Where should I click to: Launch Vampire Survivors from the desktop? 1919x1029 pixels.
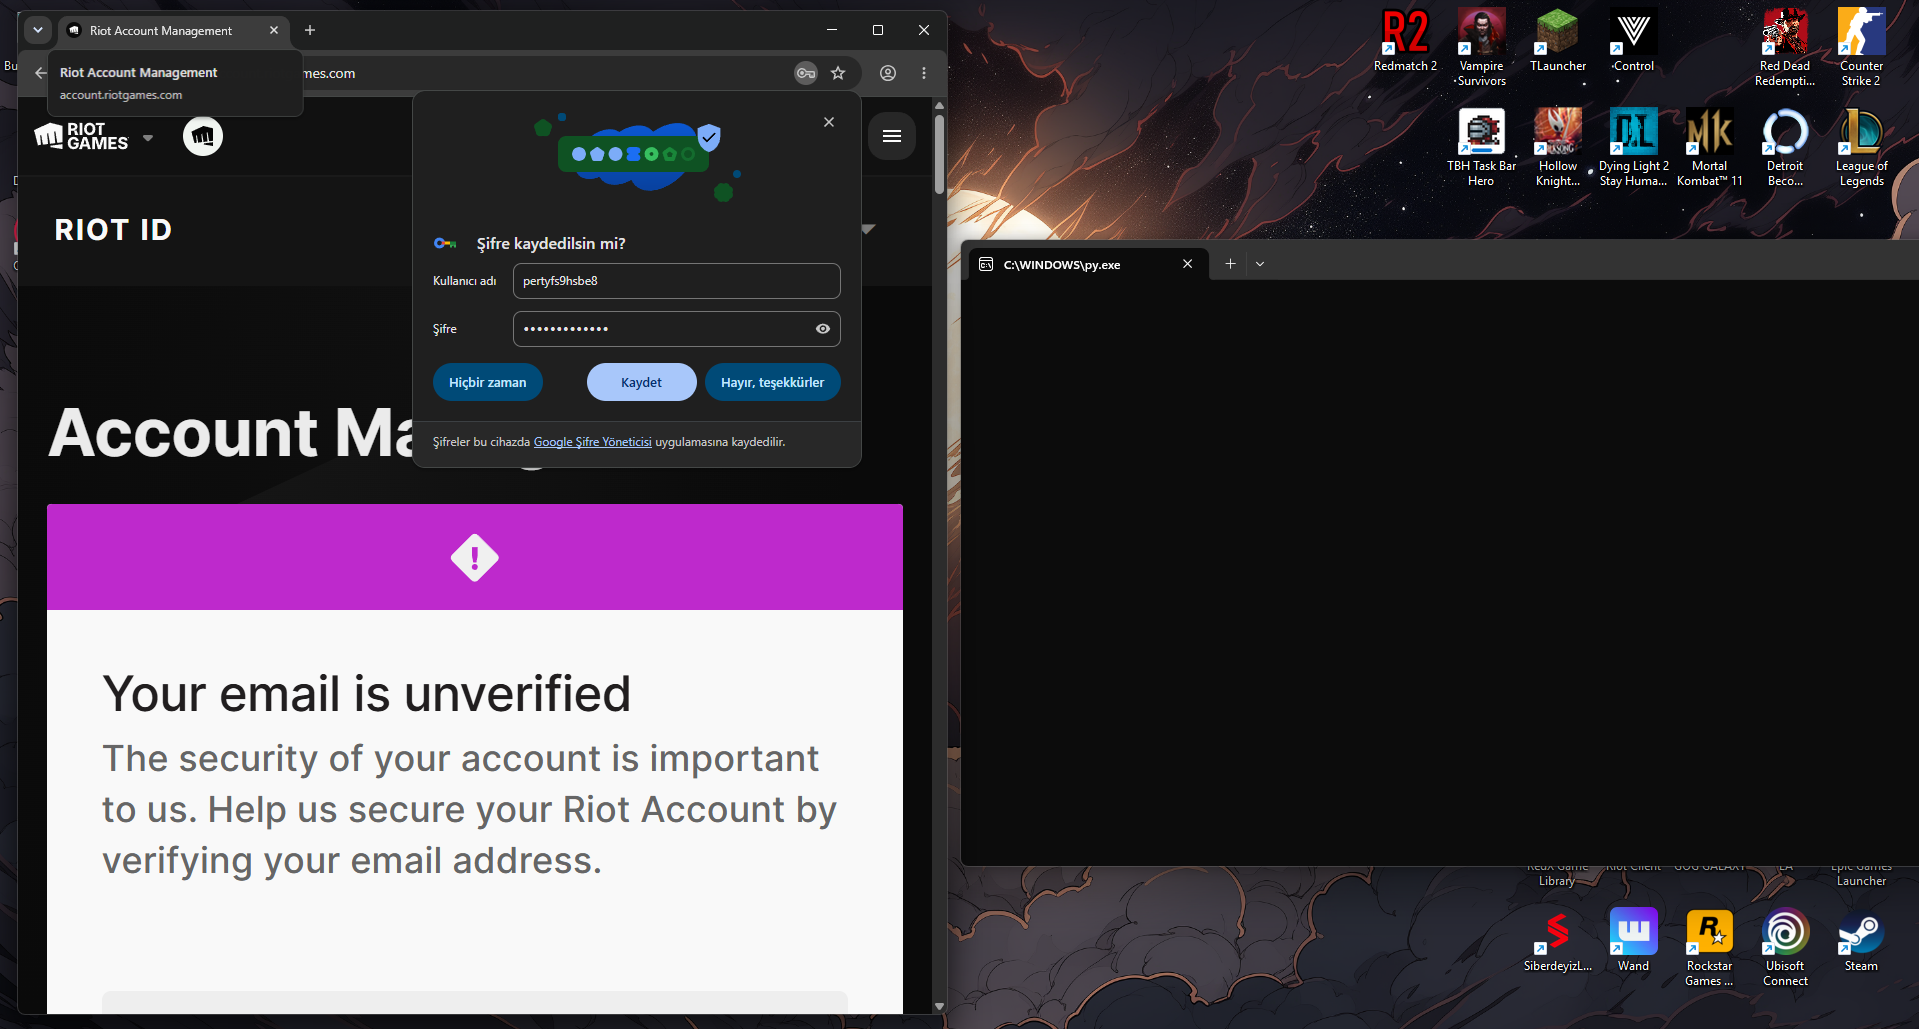[1481, 48]
